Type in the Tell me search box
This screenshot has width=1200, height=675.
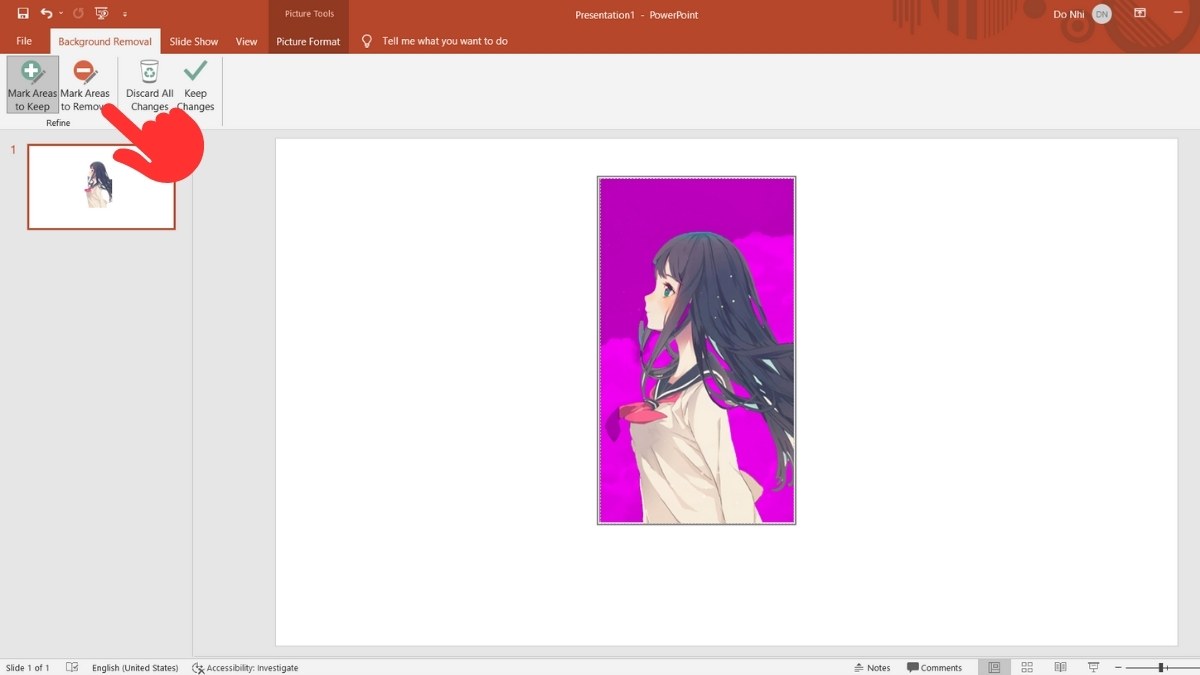[445, 41]
